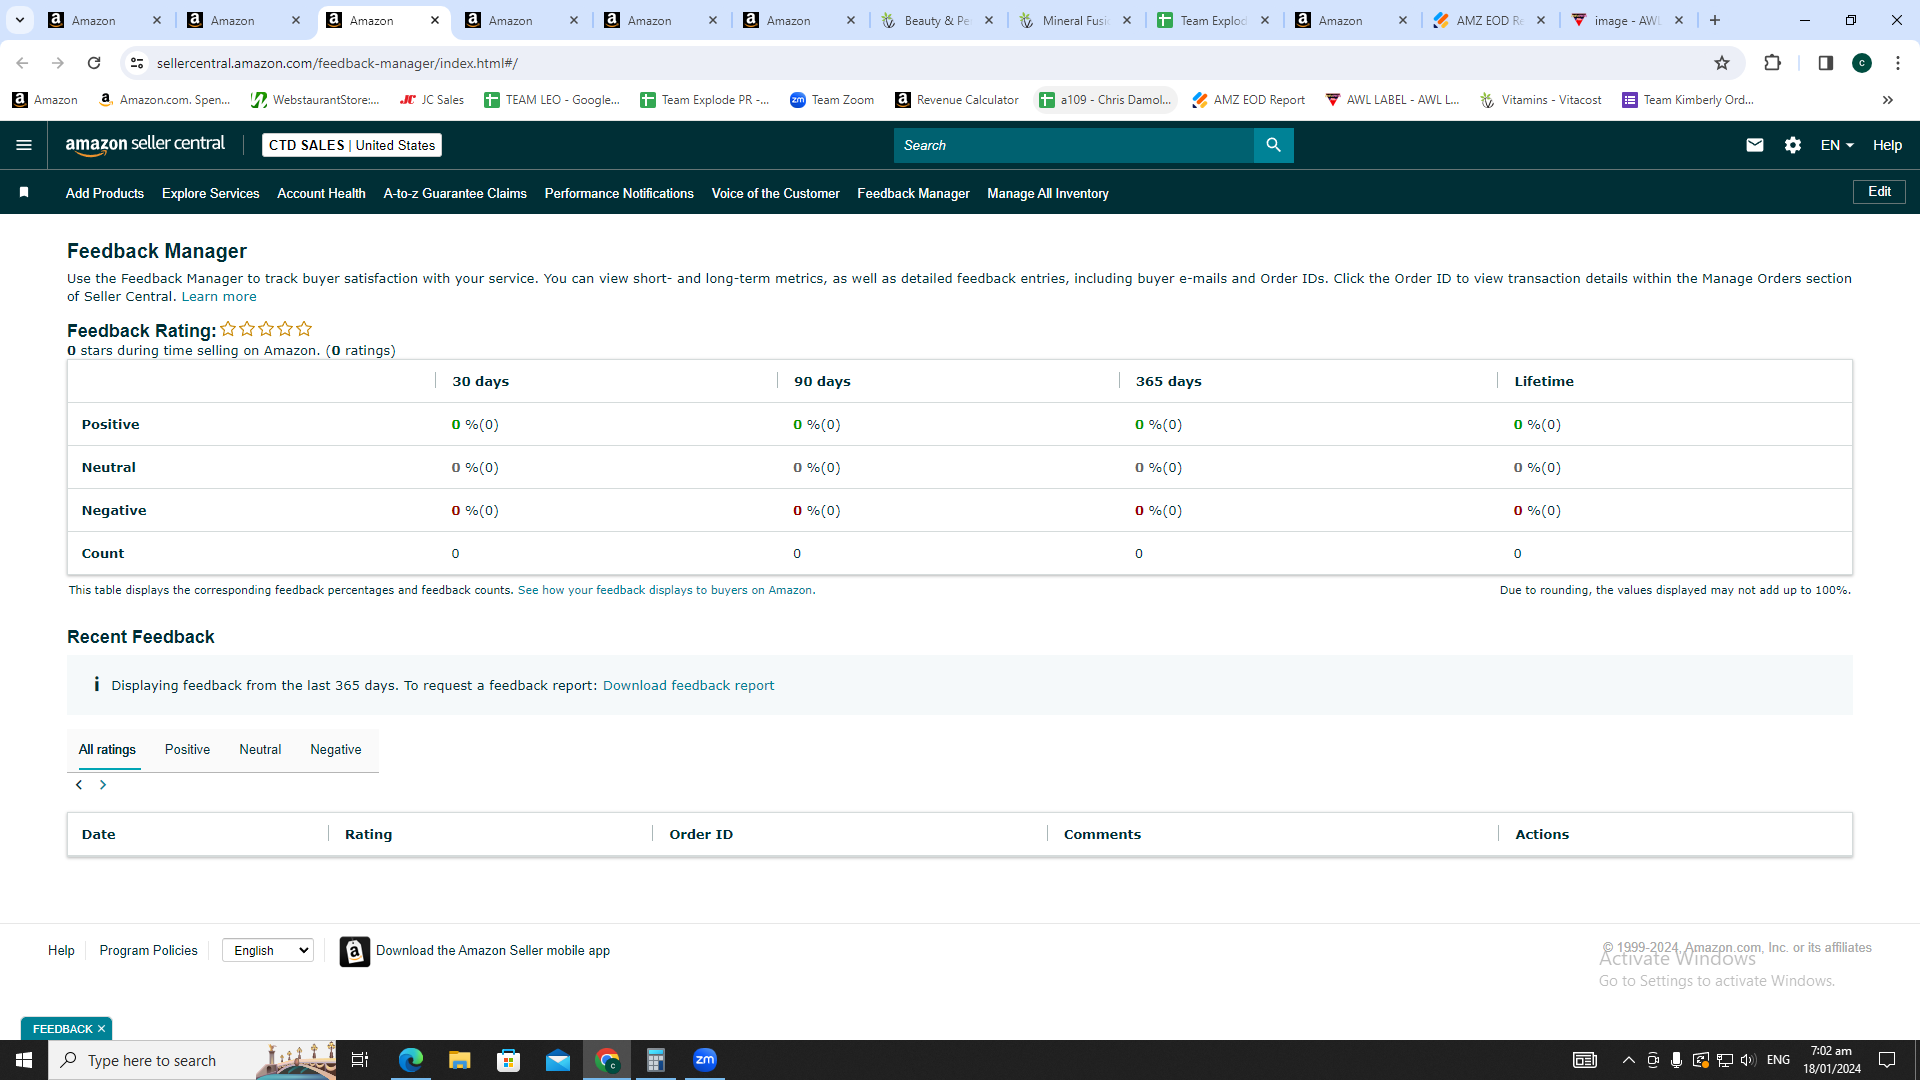The height and width of the screenshot is (1080, 1920).
Task: Open the Windows notification center
Action: (1887, 1060)
